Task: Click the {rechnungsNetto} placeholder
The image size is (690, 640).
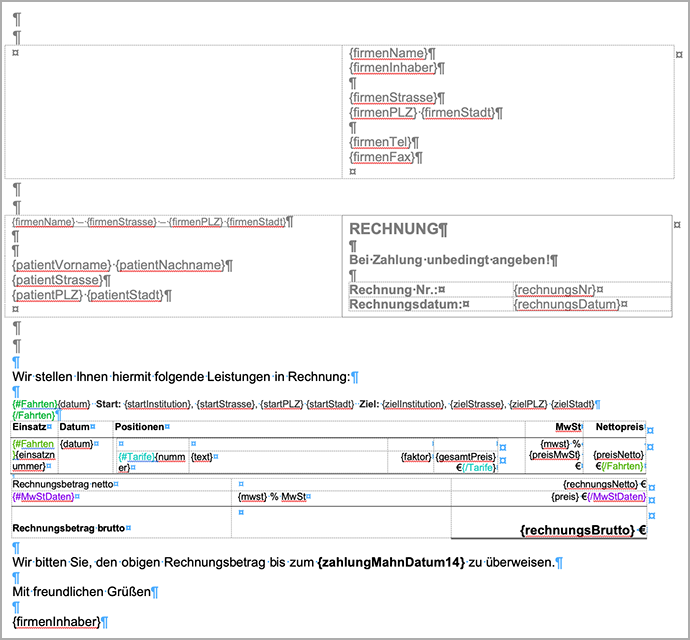Action: (601, 484)
